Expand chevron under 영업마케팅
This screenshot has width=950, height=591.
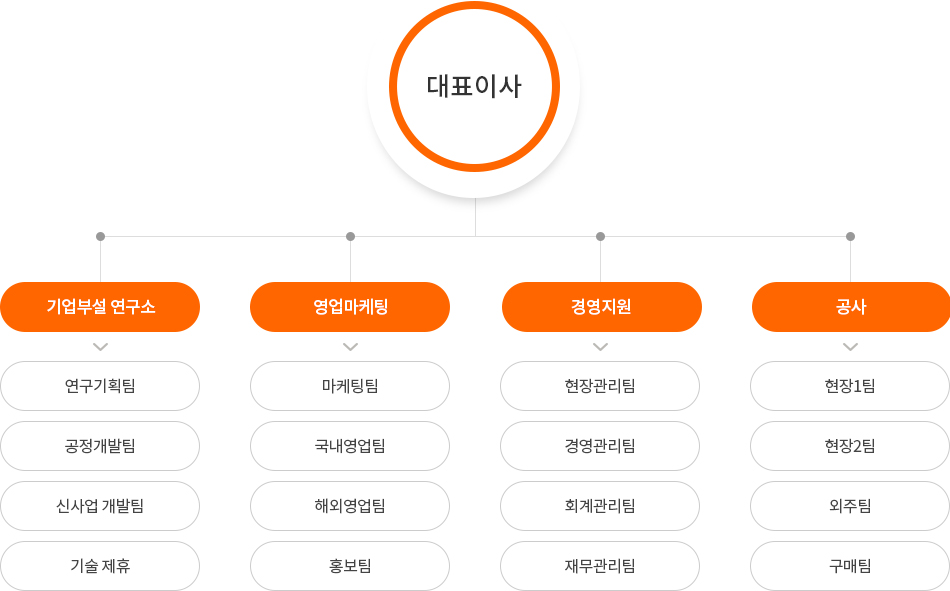350,347
